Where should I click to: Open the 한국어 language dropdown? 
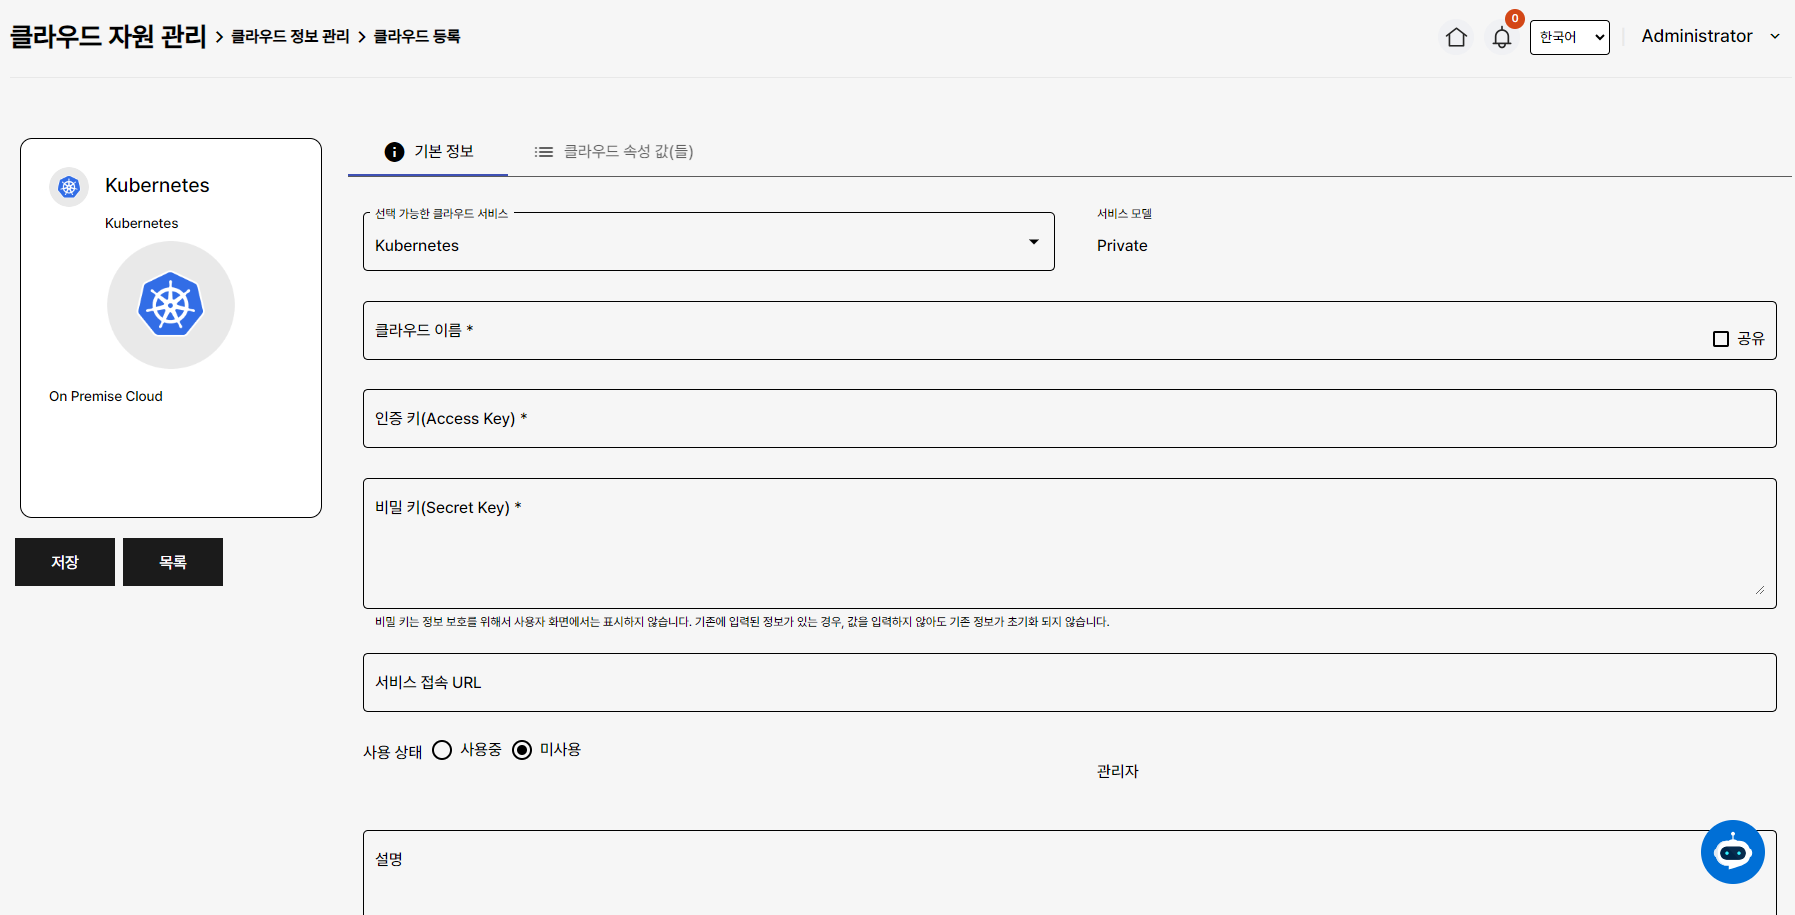coord(1569,37)
